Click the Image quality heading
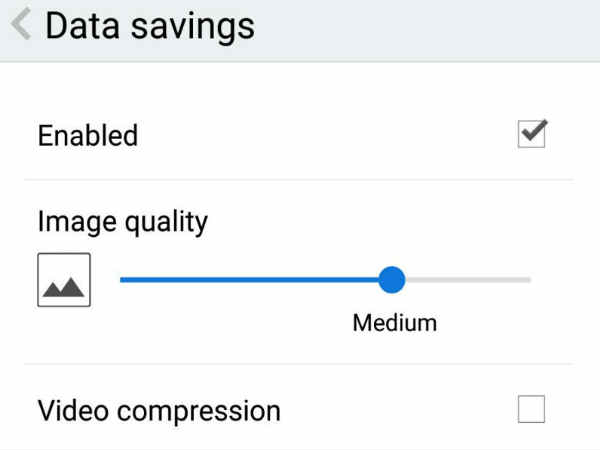 click(x=123, y=223)
